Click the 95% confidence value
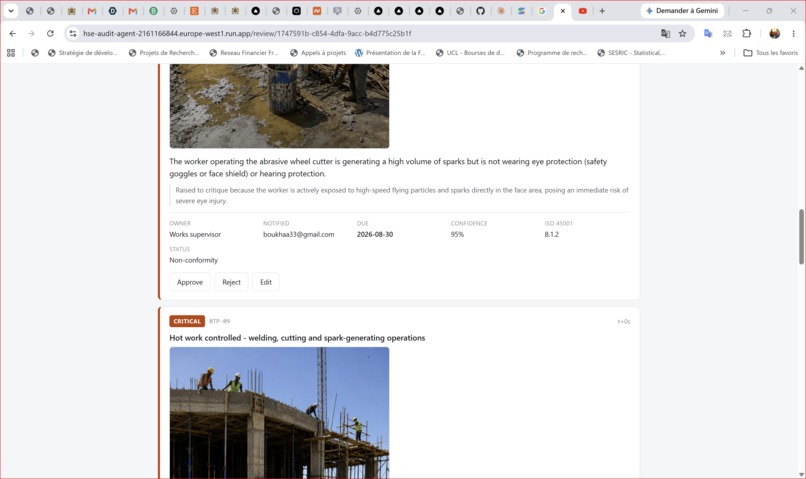Image resolution: width=806 pixels, height=479 pixels. tap(457, 234)
